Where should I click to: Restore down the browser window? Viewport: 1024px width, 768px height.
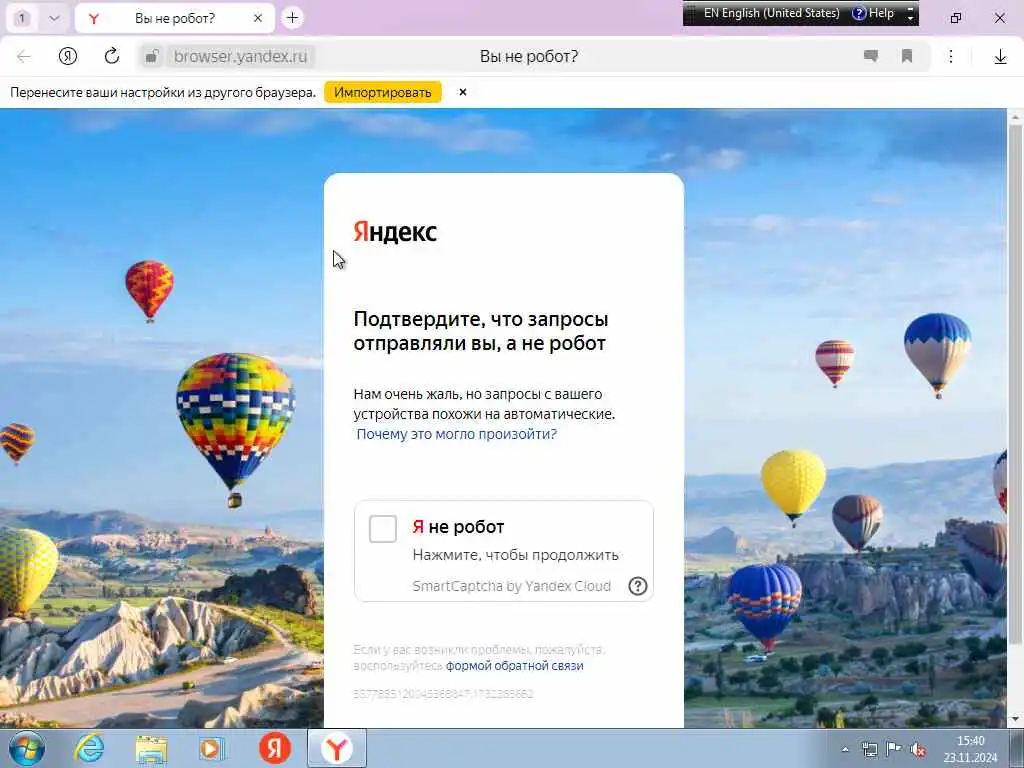coord(956,18)
